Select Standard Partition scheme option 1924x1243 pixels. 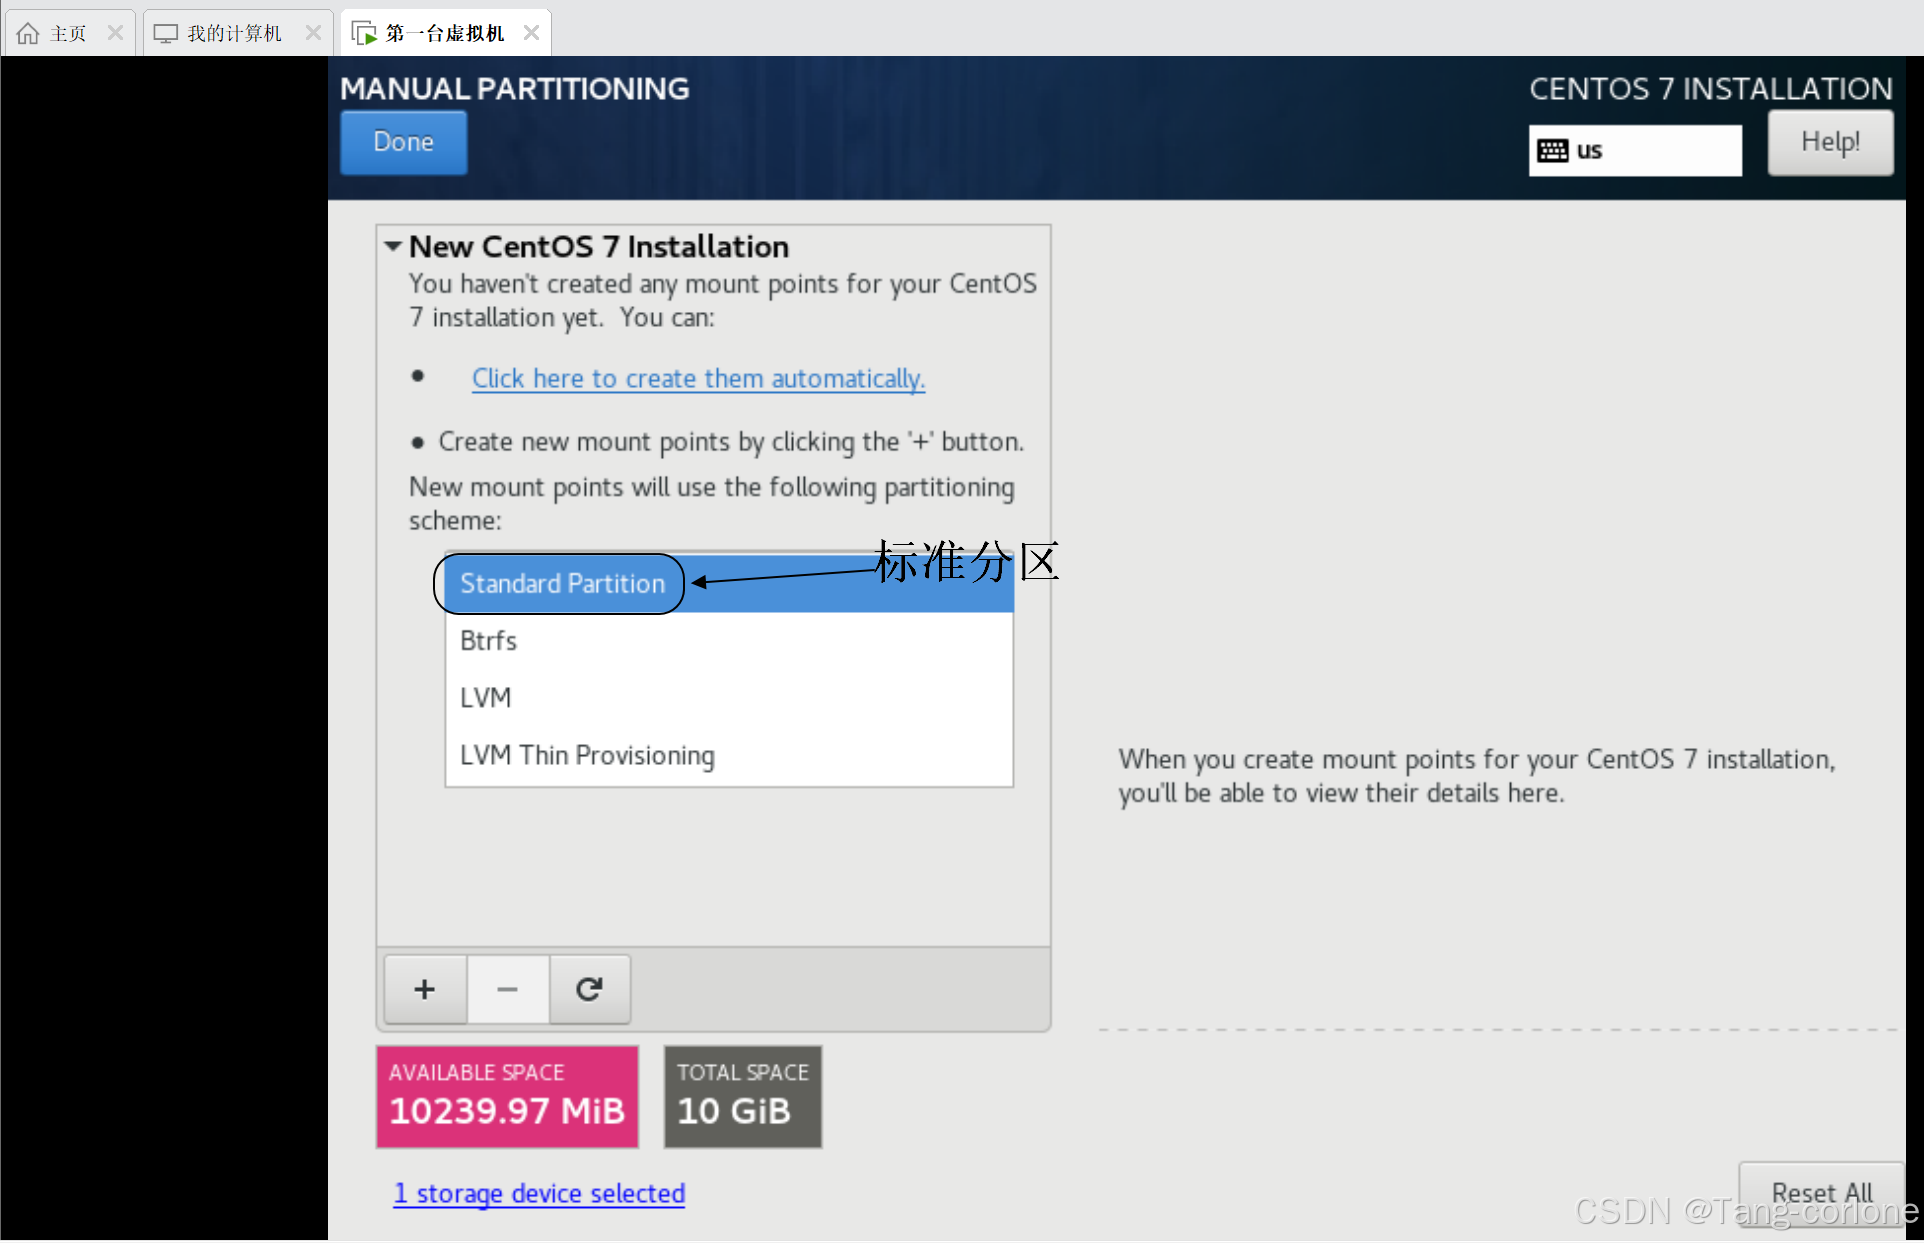point(562,584)
